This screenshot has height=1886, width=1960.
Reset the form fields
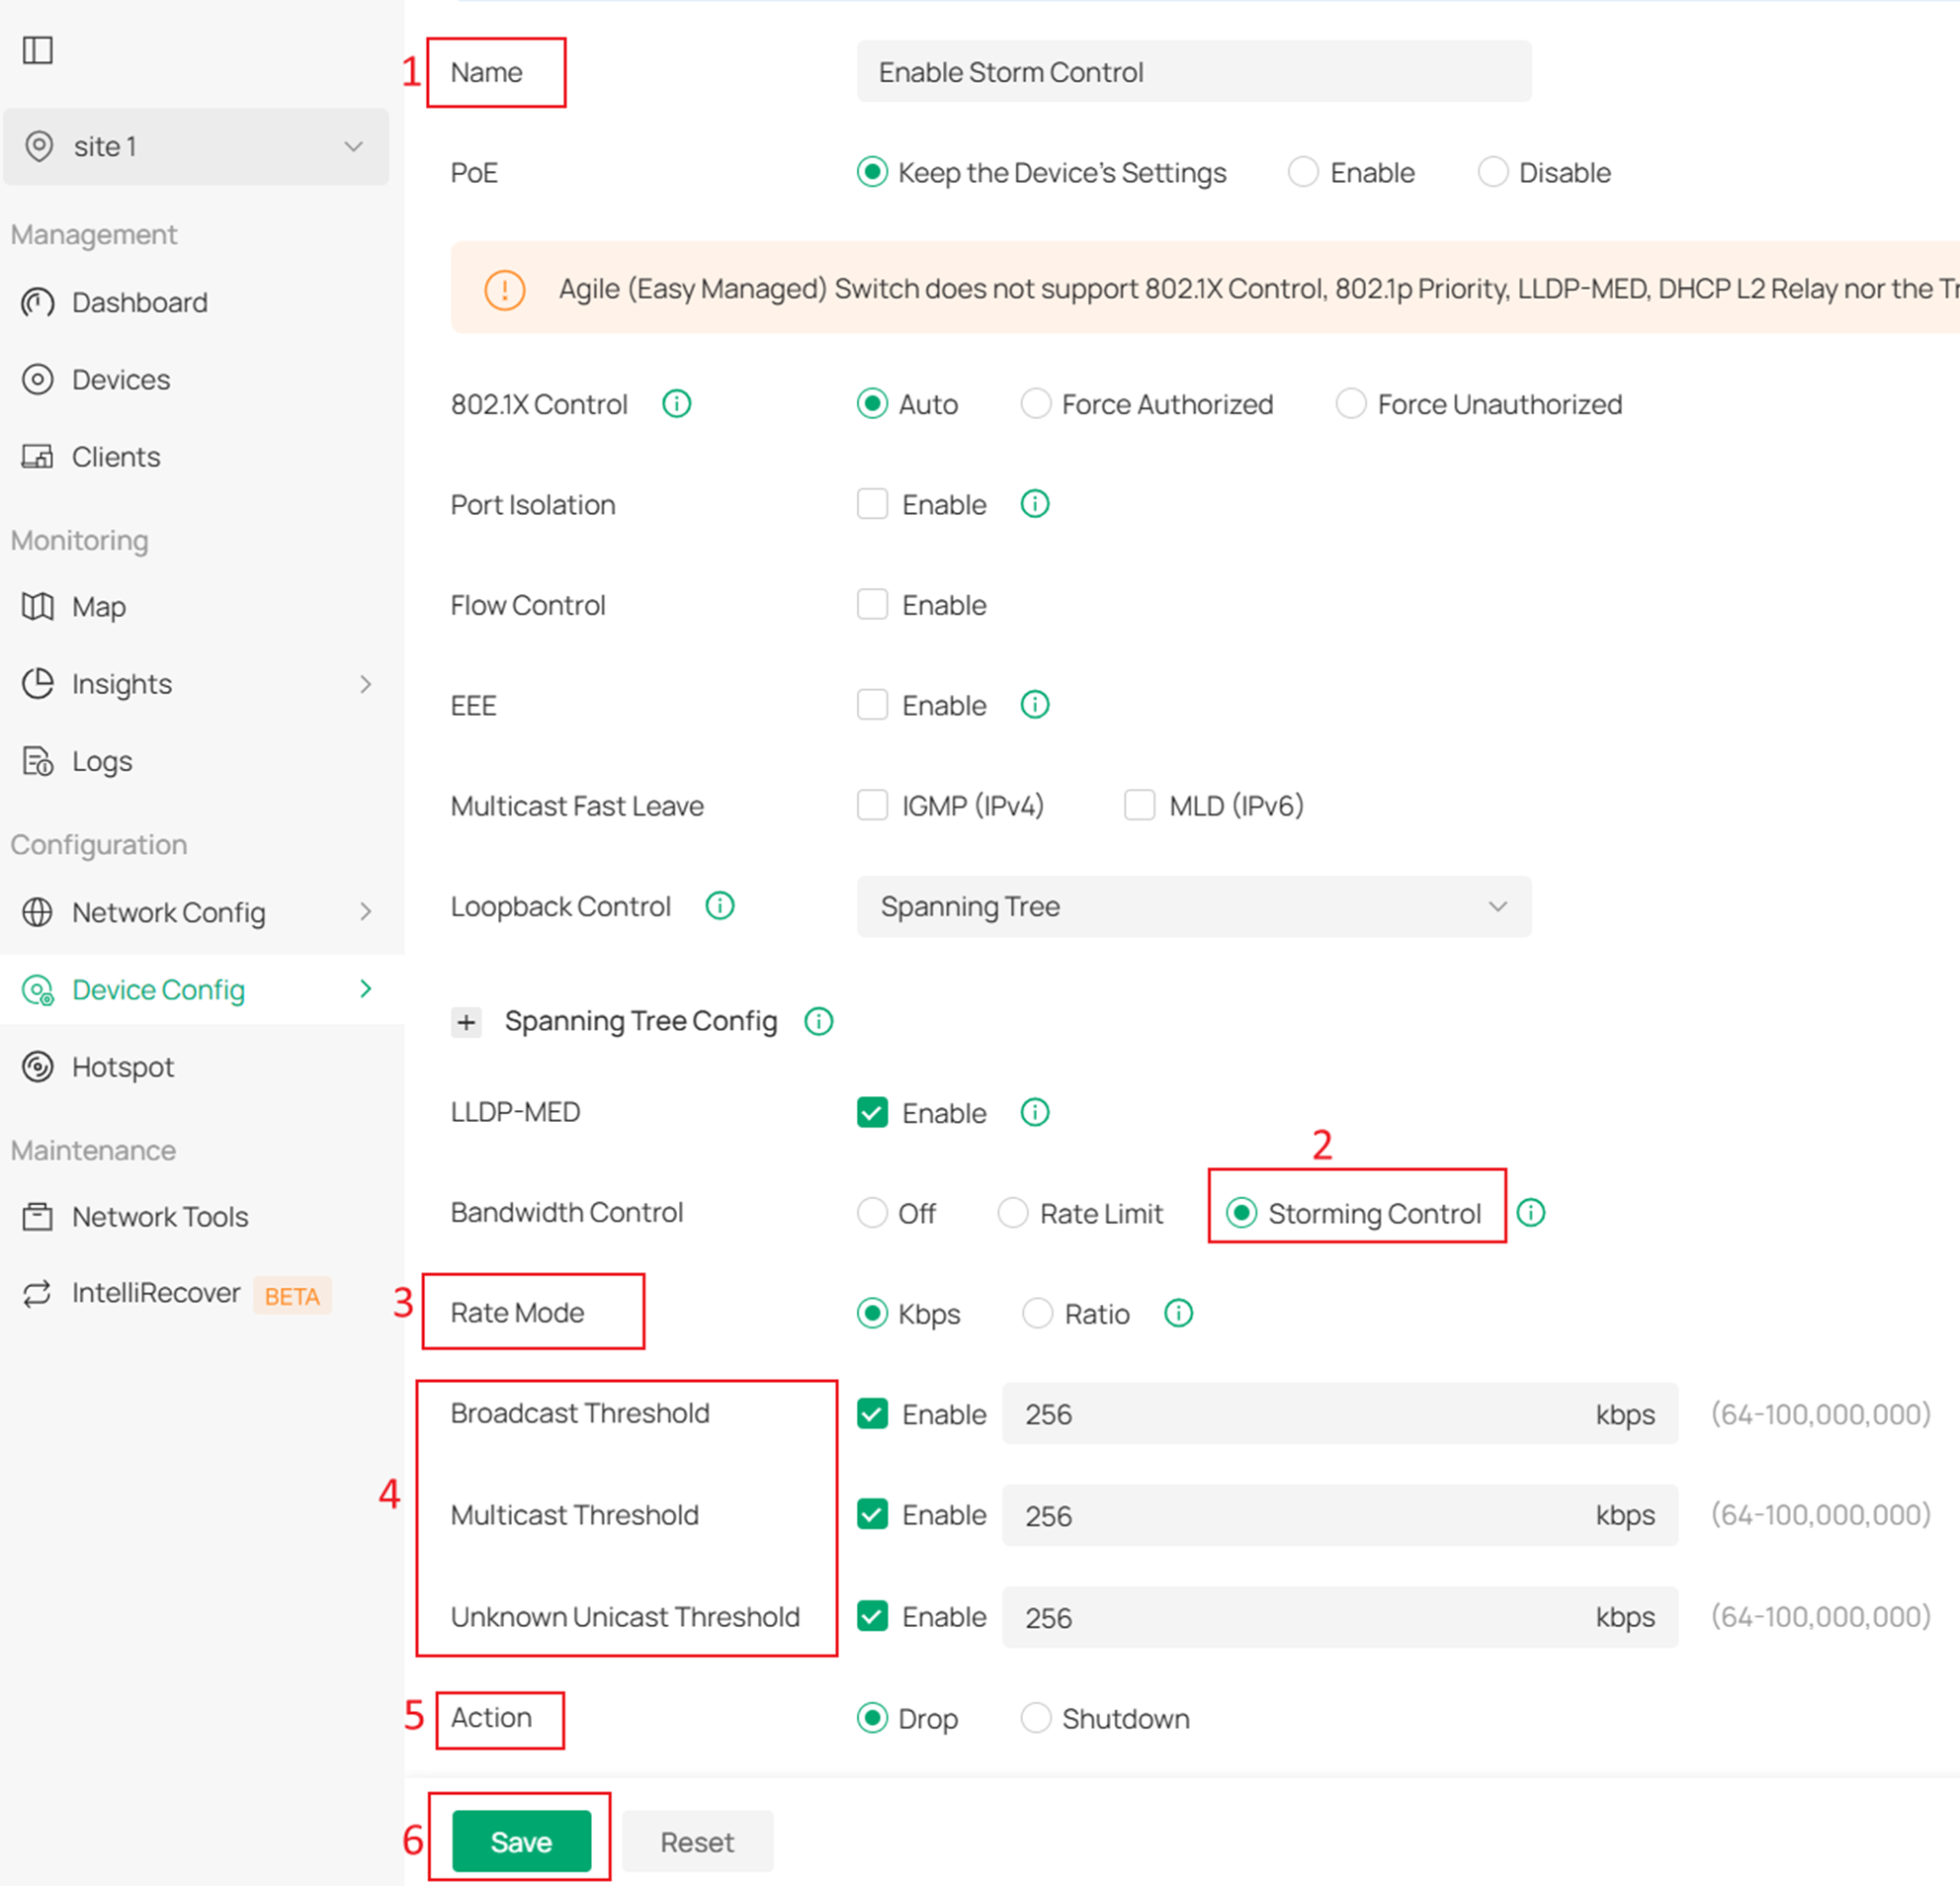[x=697, y=1841]
